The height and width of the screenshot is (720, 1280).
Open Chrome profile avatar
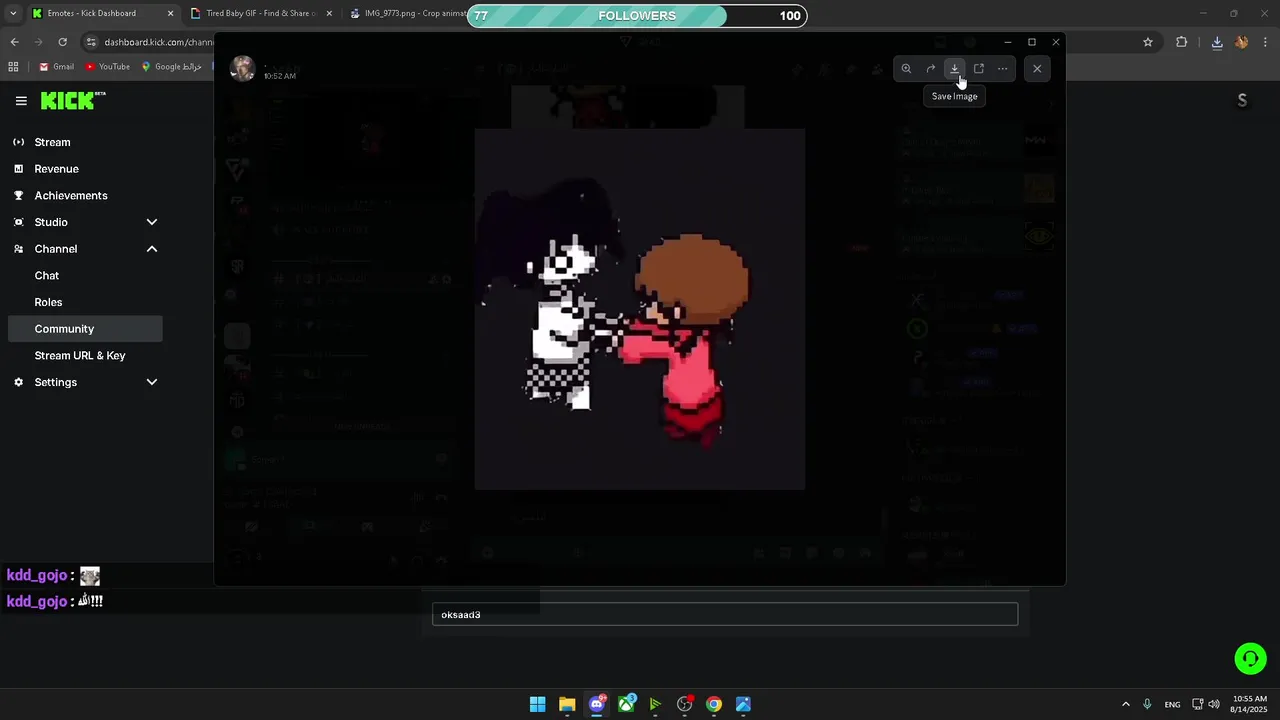[1242, 42]
